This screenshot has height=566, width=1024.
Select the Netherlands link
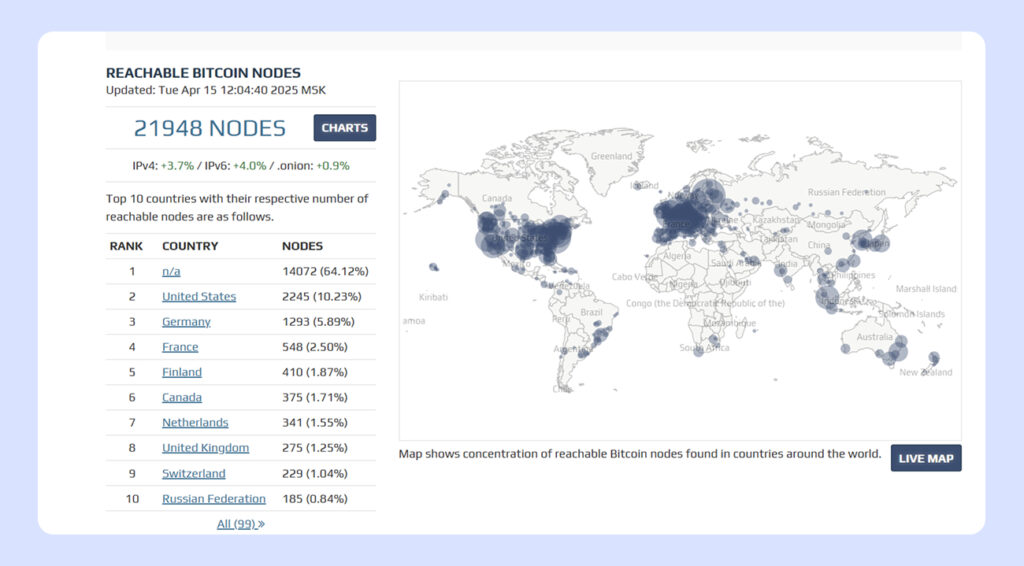[x=195, y=422]
